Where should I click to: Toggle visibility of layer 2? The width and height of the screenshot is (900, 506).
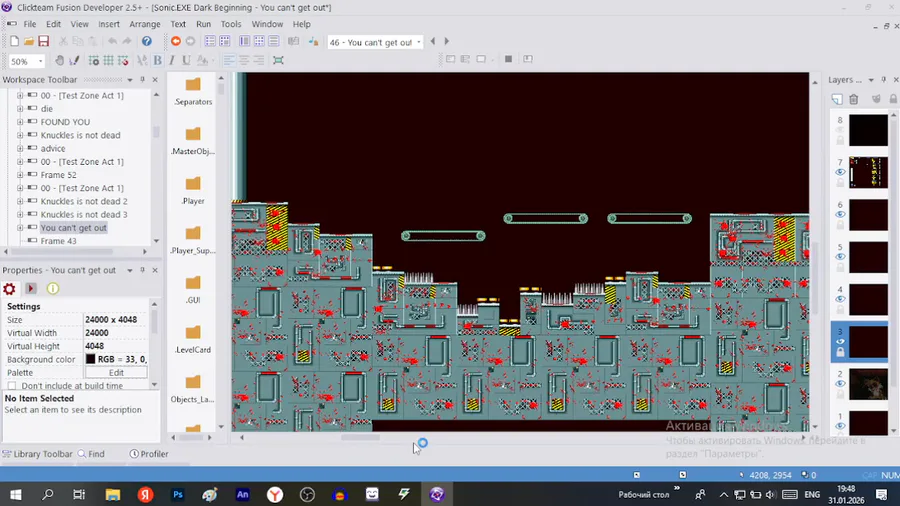click(x=840, y=384)
